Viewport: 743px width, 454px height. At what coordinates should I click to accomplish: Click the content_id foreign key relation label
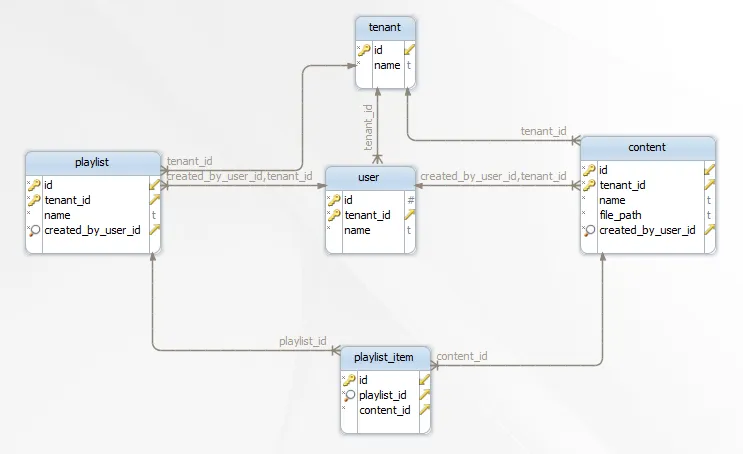coord(462,356)
